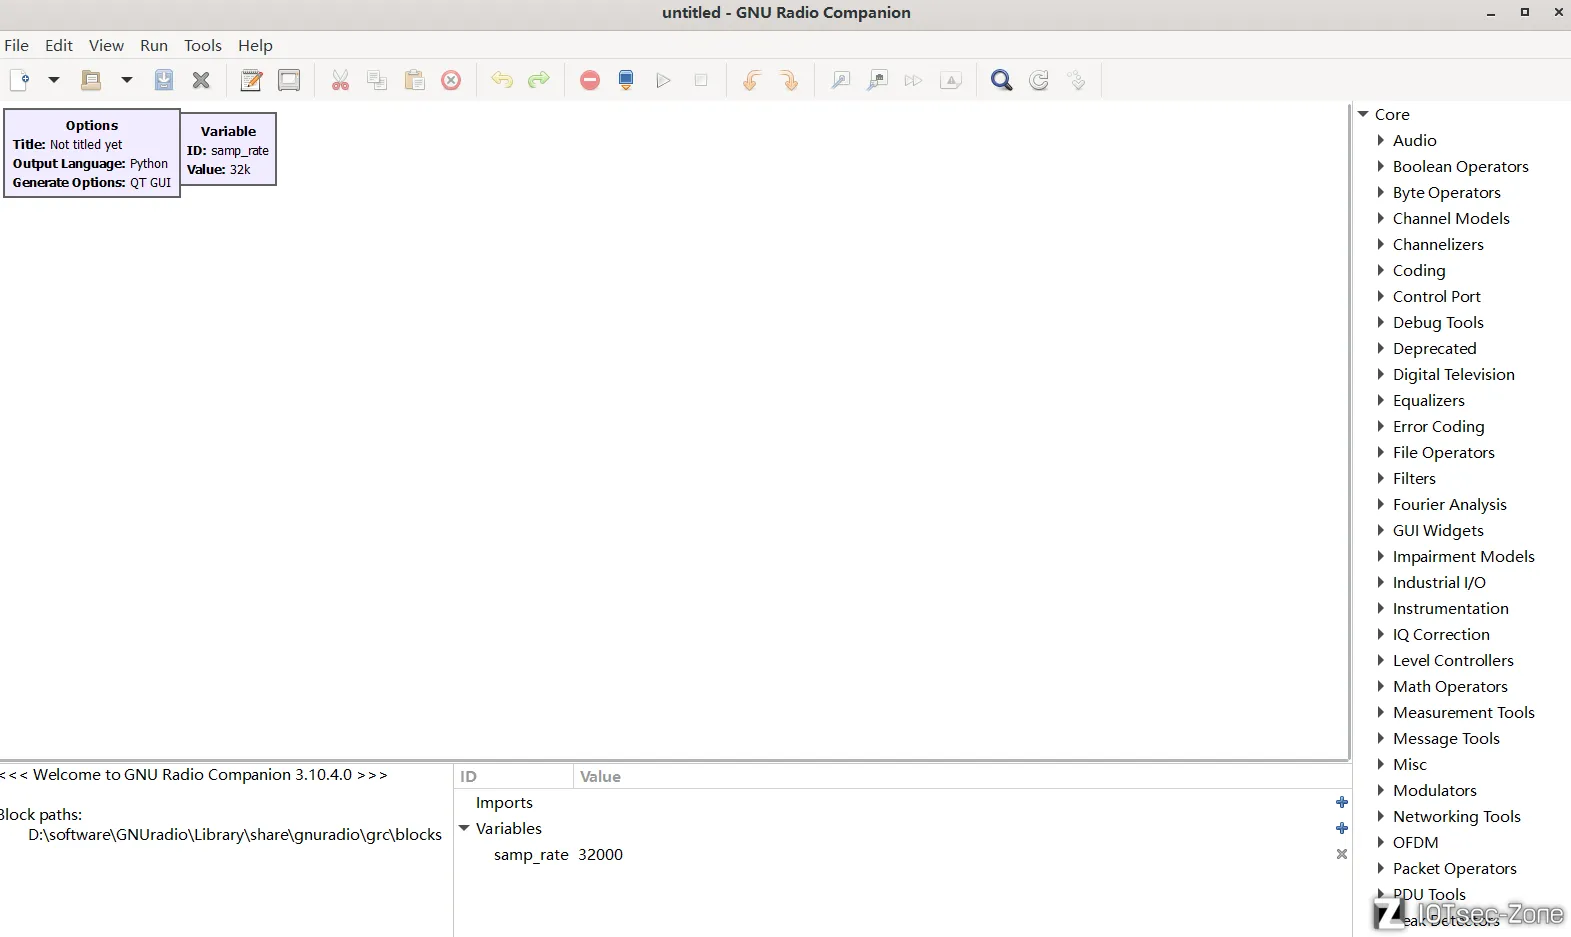Open the Help menu
The image size is (1571, 937).
point(255,45)
